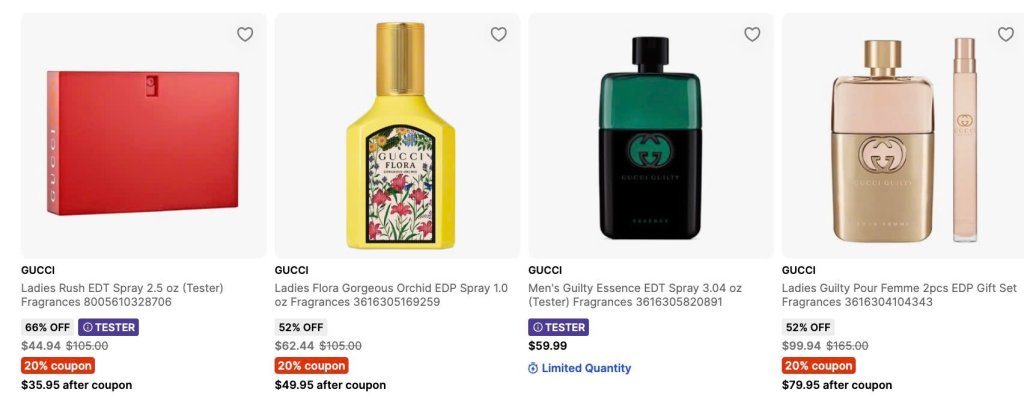Favorite the Flora Gorgeous Orchid heart icon
1024x407 pixels.
coord(498,34)
